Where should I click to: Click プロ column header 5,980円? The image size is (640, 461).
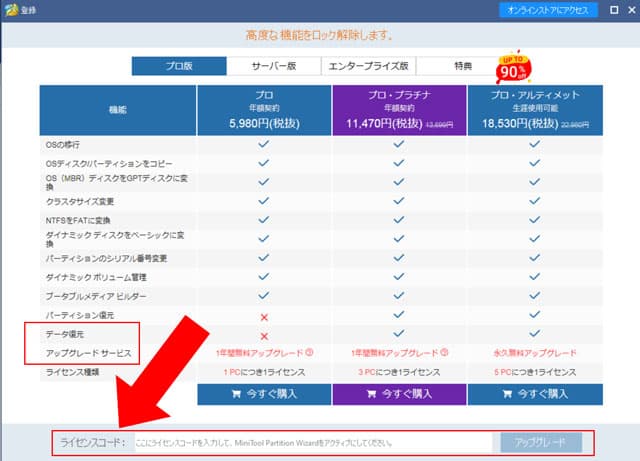pyautogui.click(x=264, y=110)
